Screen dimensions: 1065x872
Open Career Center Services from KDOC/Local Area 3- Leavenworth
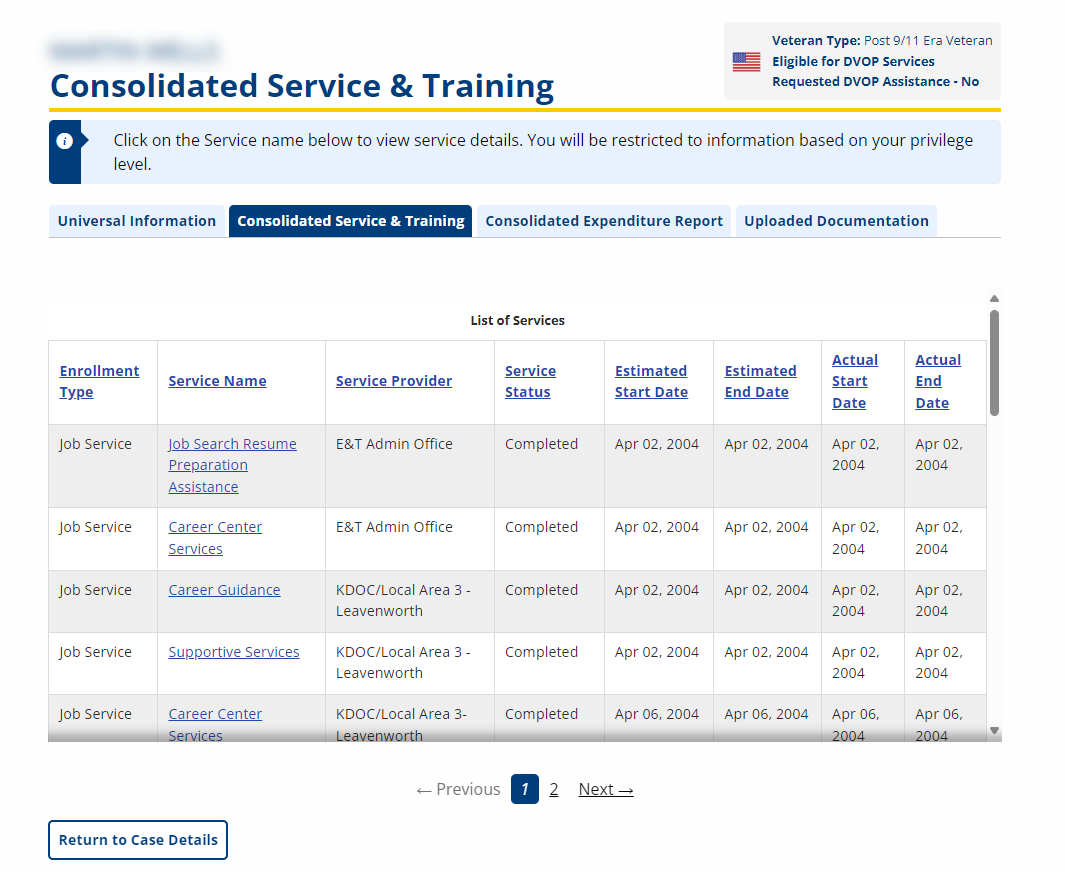[x=215, y=725]
